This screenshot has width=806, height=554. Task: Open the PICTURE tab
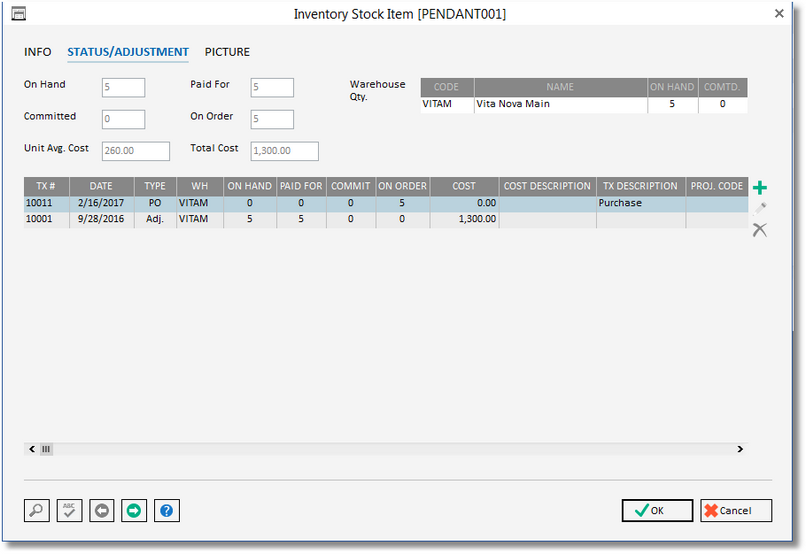pos(227,52)
